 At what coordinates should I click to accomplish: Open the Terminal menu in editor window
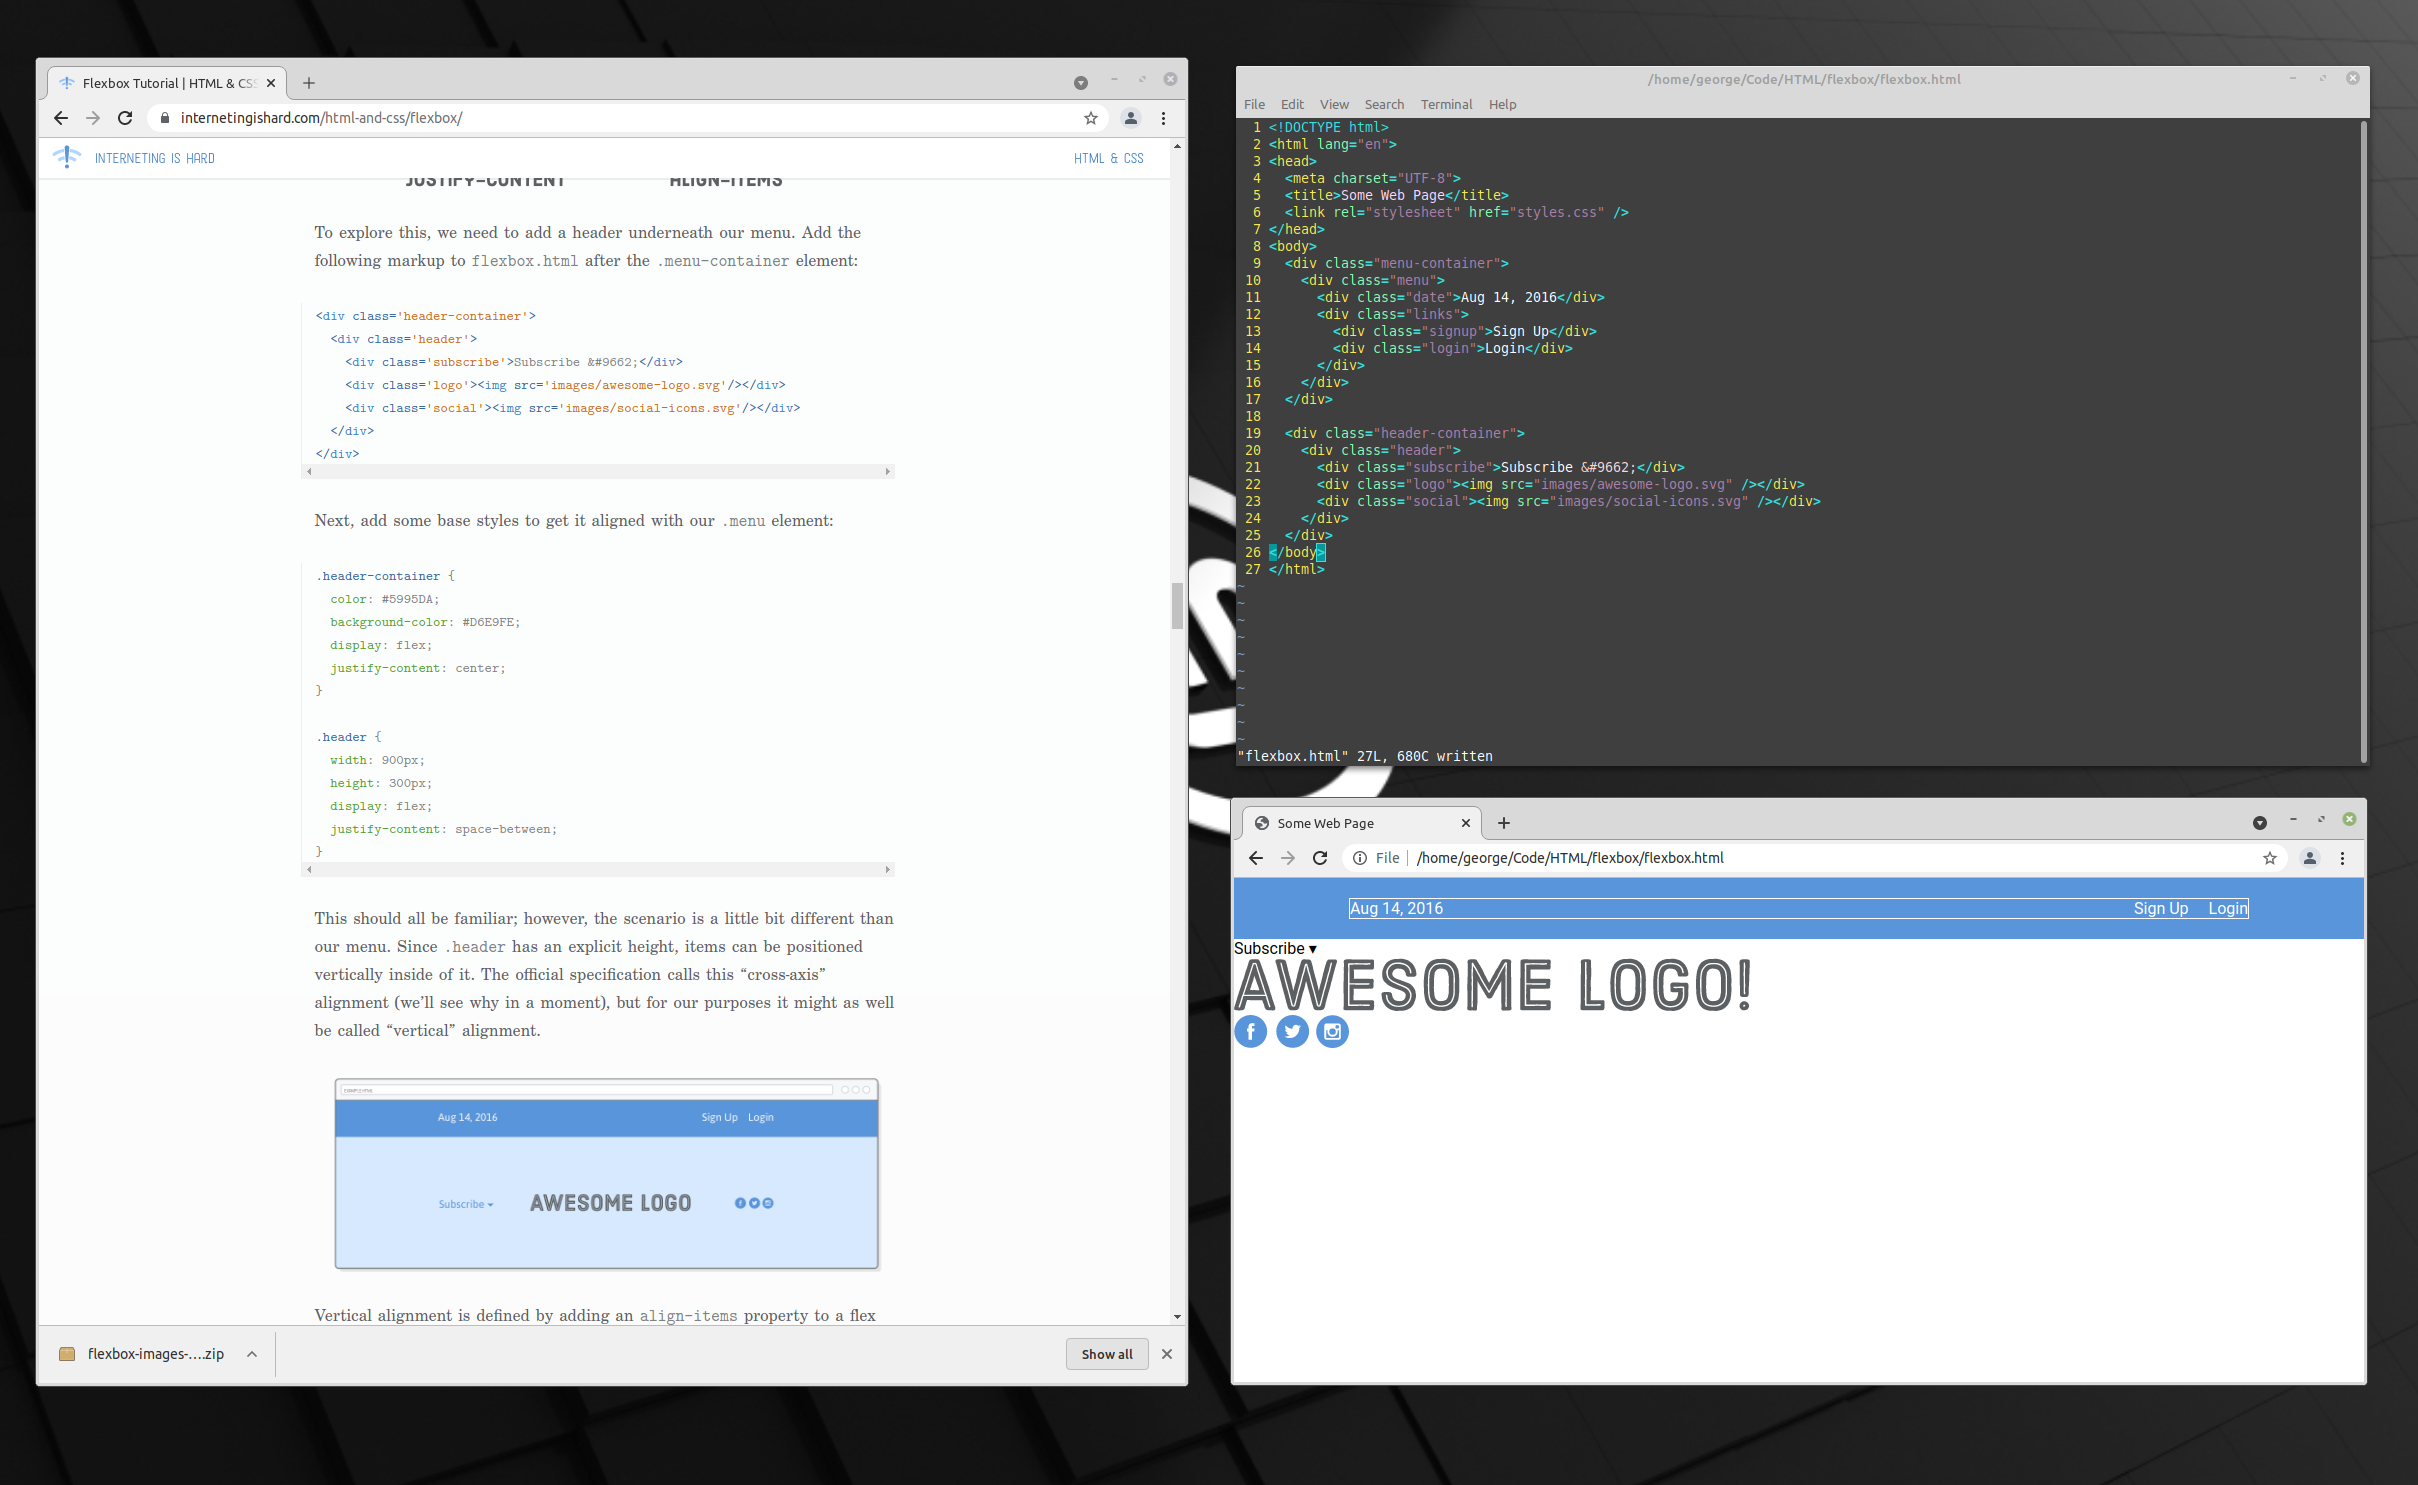(1445, 104)
